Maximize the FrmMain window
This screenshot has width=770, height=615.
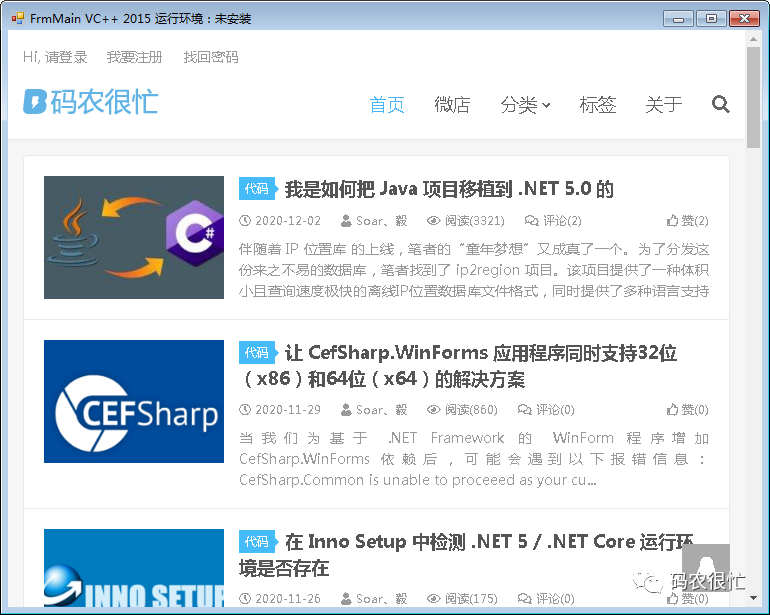(711, 19)
